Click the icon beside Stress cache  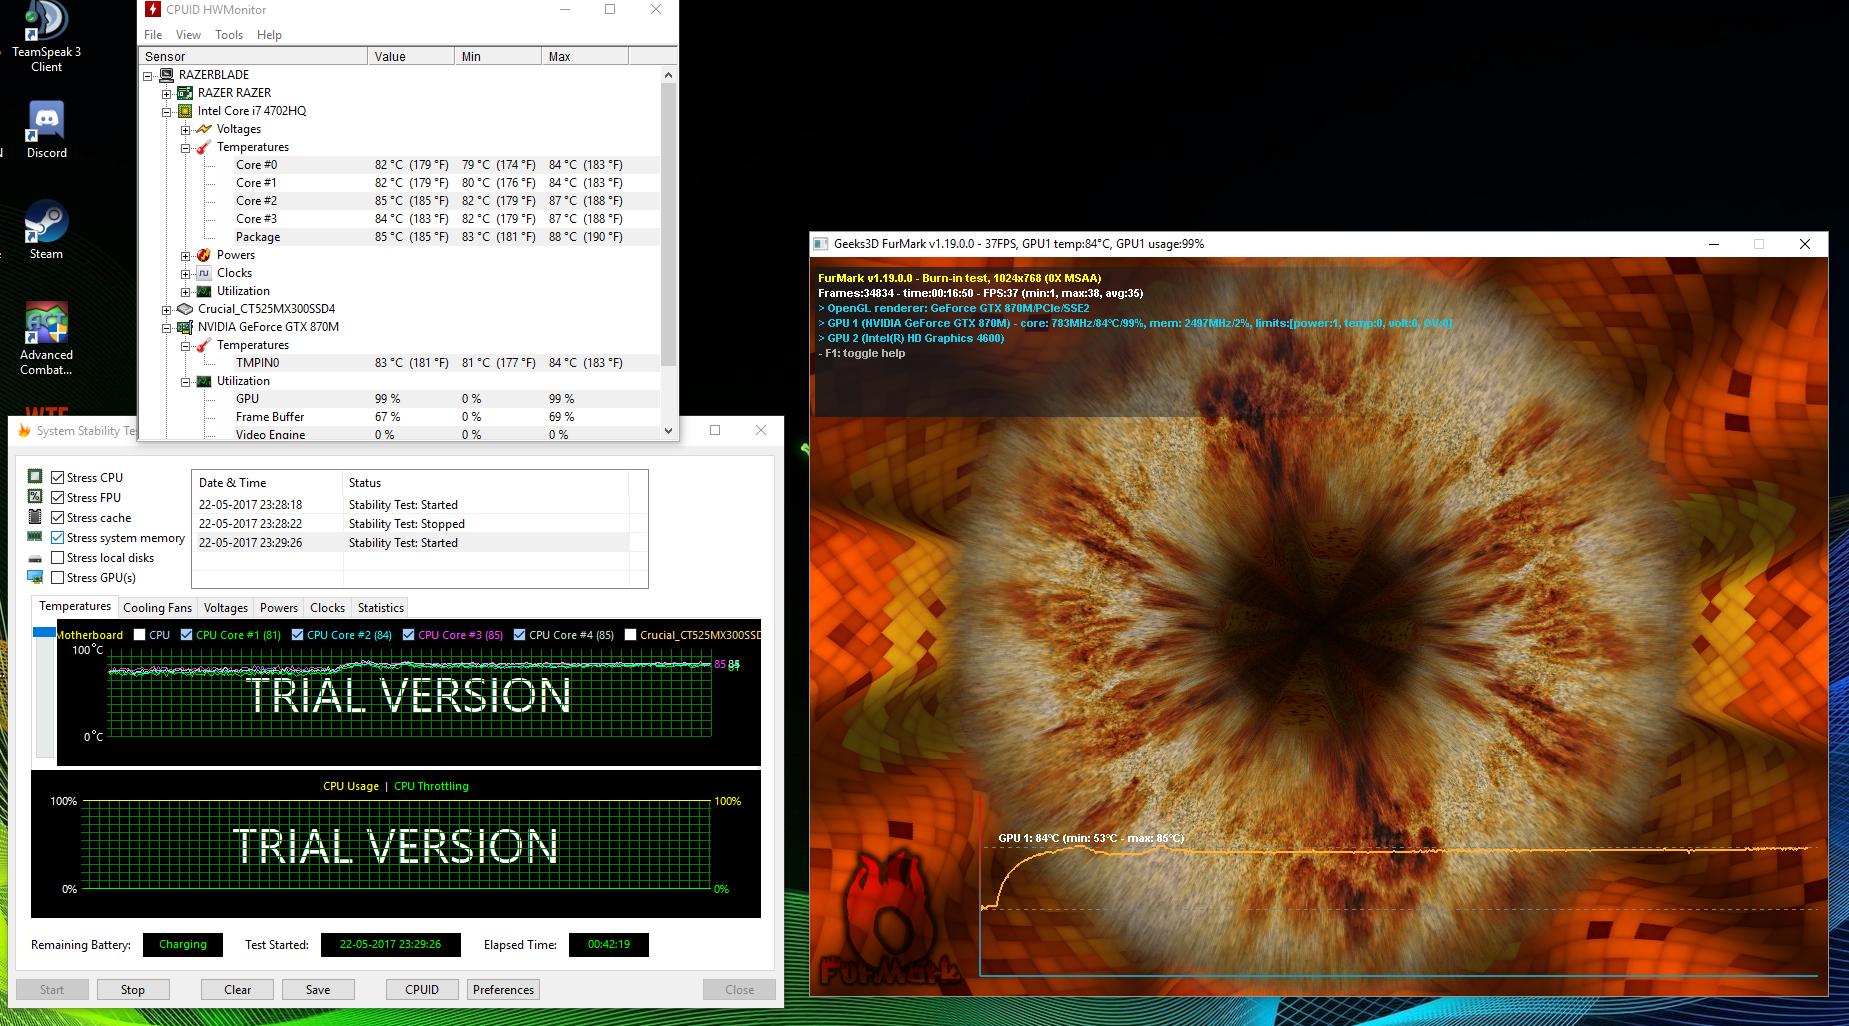click(35, 517)
